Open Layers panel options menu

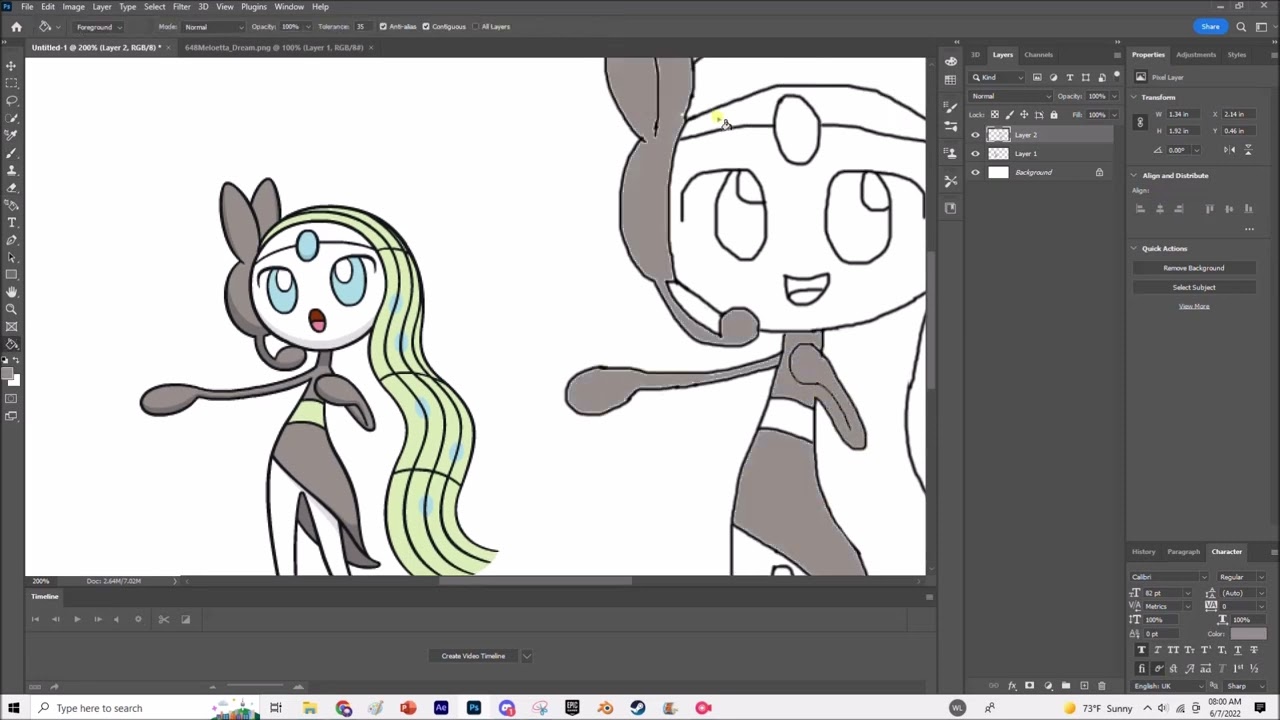click(x=1117, y=55)
